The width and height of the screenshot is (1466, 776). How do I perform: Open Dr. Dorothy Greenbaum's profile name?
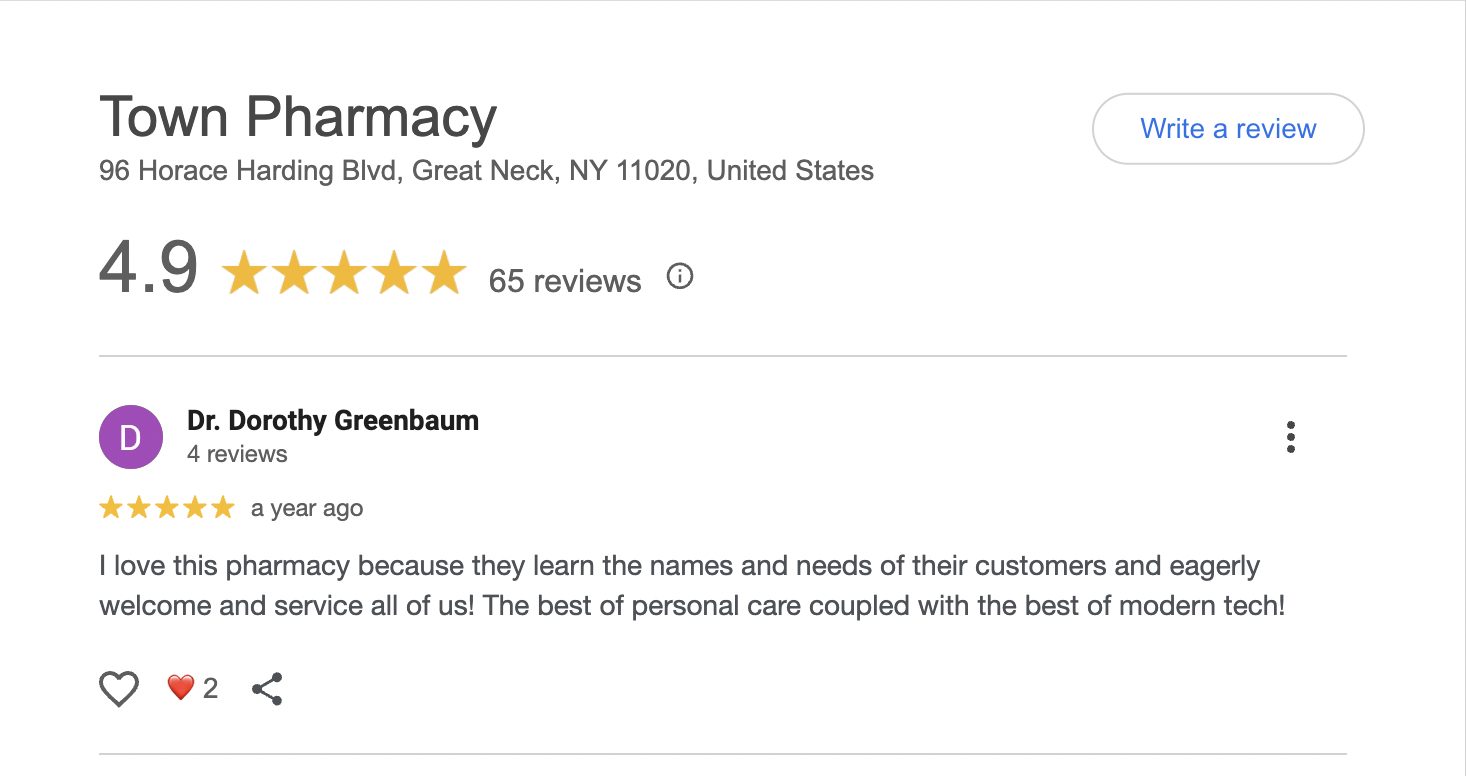click(333, 421)
